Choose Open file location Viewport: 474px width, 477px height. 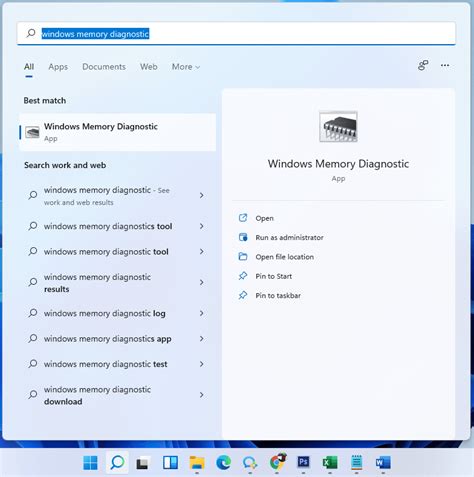click(x=285, y=257)
